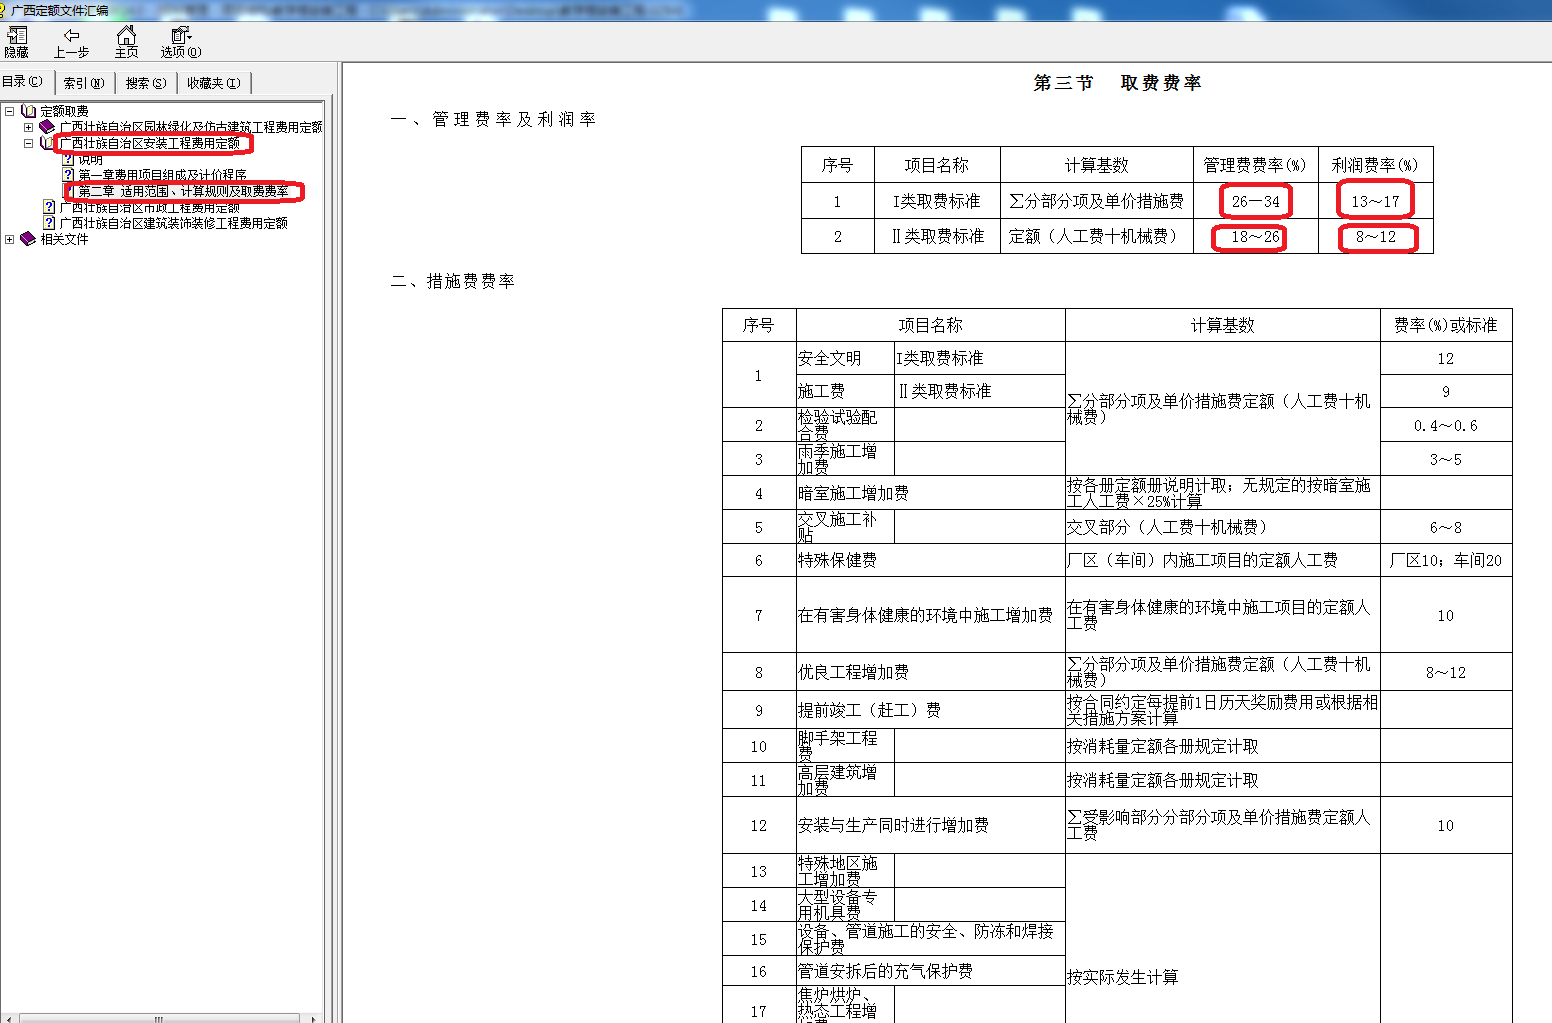
Task: Switch to the 索引(N) tab
Action: tap(84, 83)
